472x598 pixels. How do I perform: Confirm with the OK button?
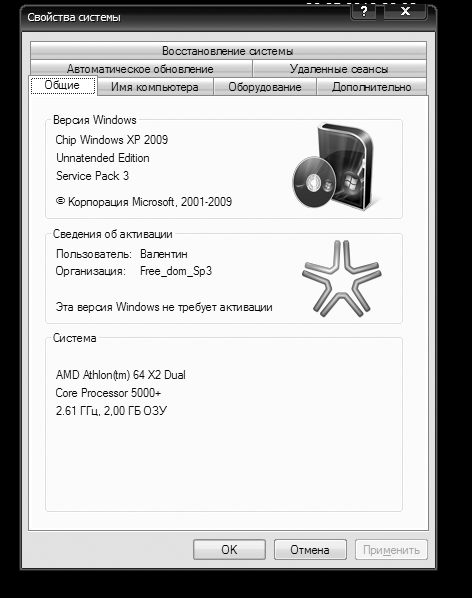click(229, 550)
